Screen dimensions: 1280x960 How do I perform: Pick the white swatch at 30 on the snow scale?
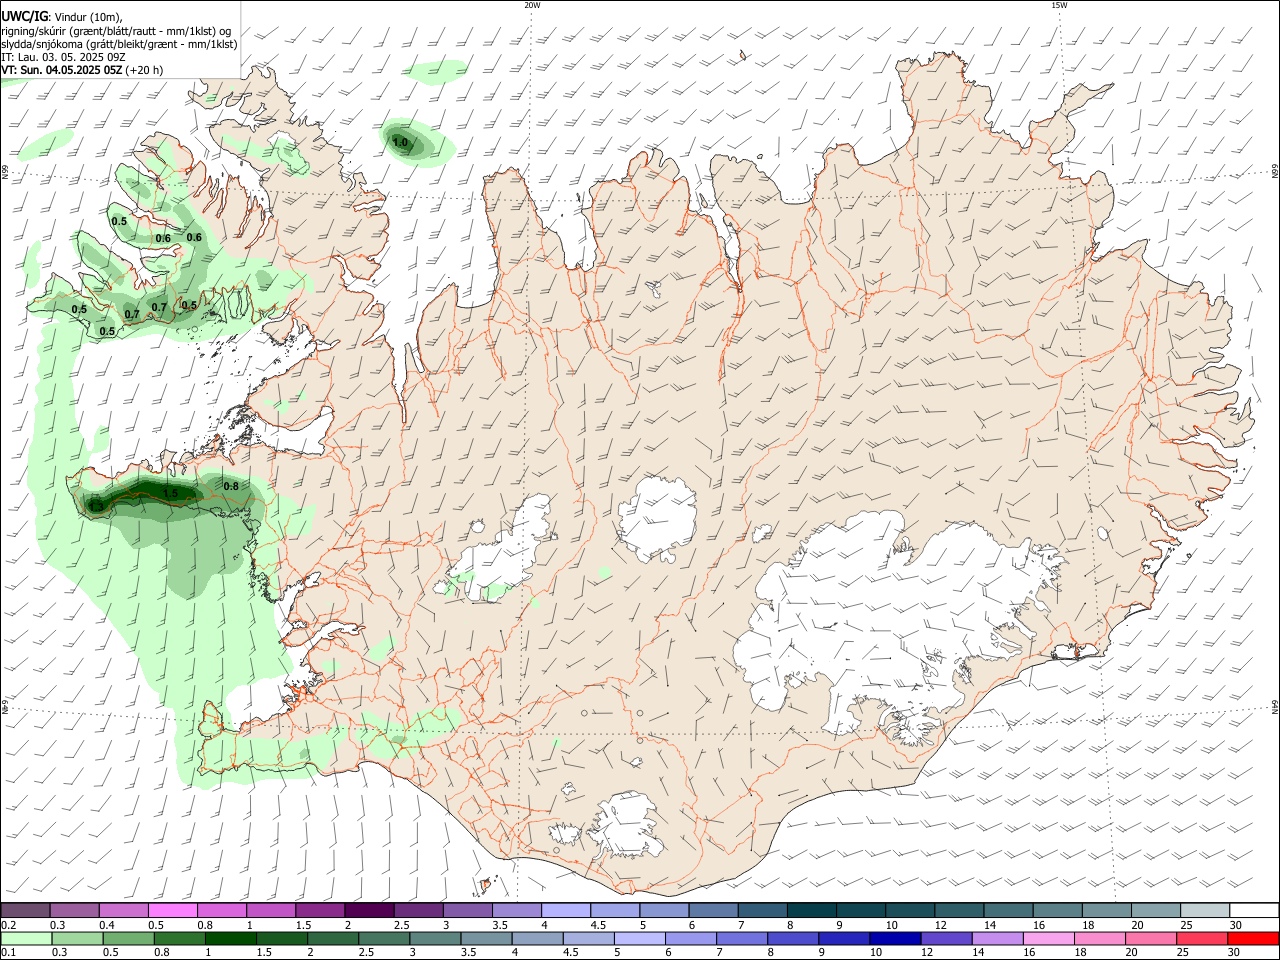pos(1254,911)
